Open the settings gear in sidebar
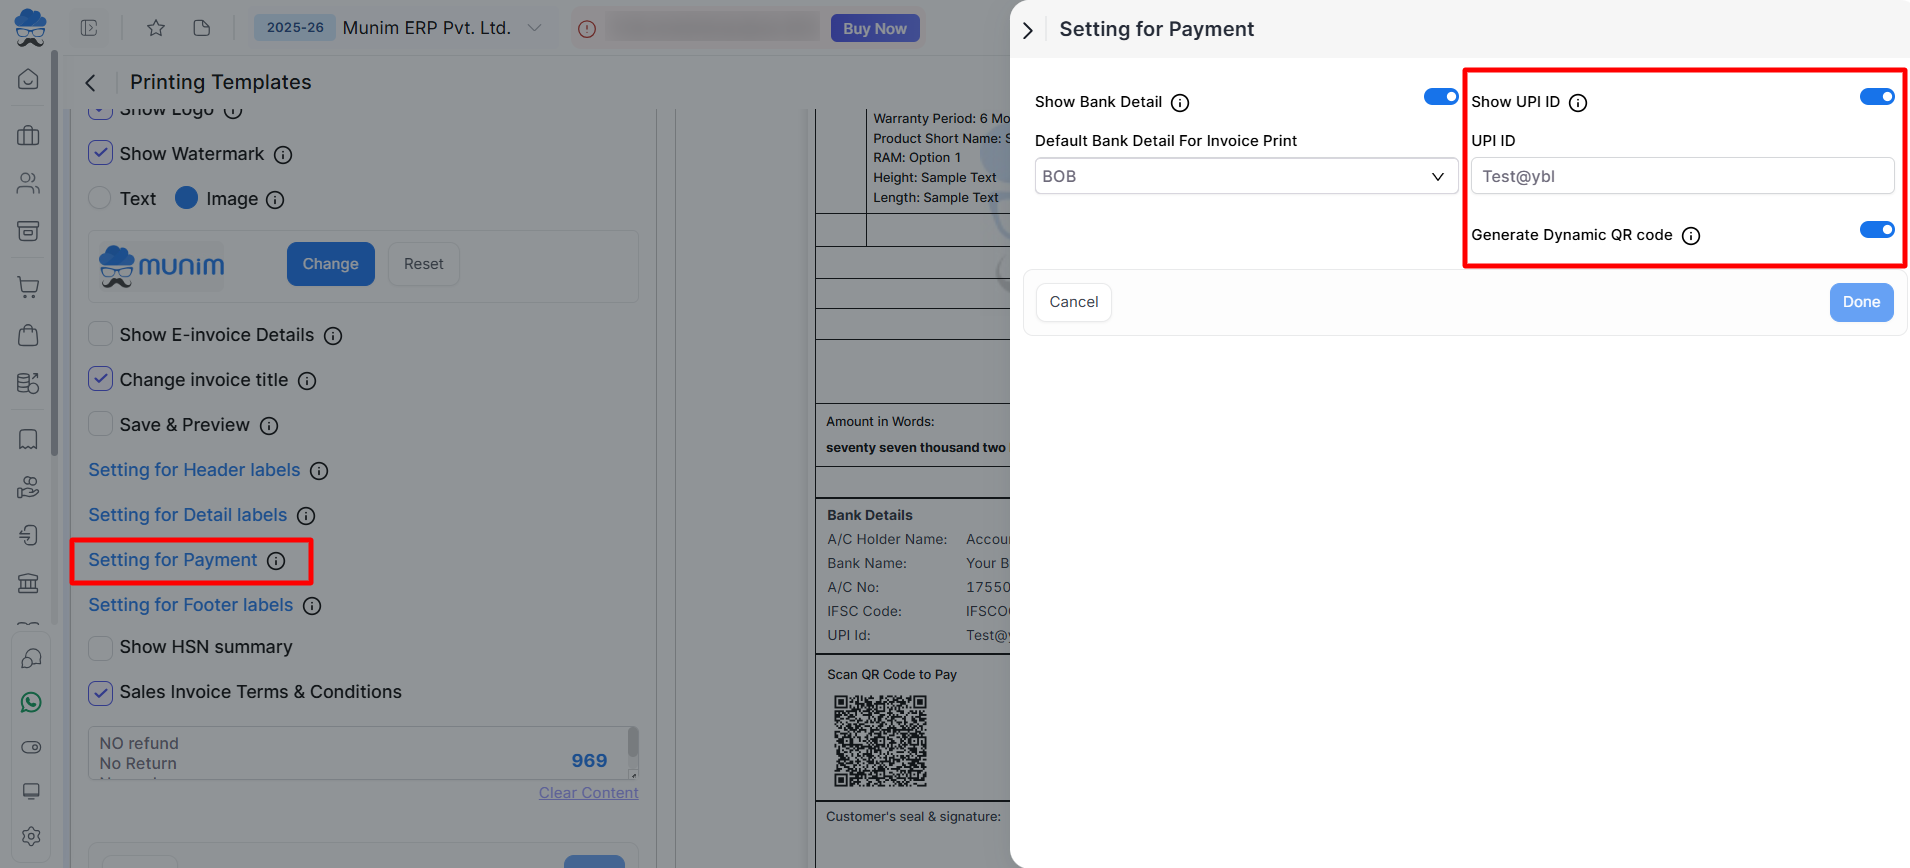Viewport: 1910px width, 868px height. click(x=31, y=836)
